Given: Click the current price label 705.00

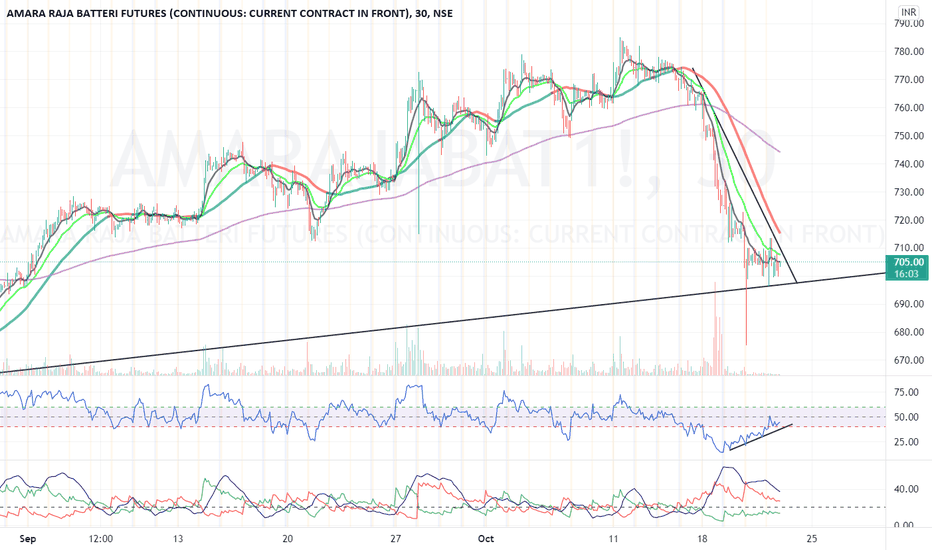Looking at the screenshot, I should pyautogui.click(x=909, y=262).
